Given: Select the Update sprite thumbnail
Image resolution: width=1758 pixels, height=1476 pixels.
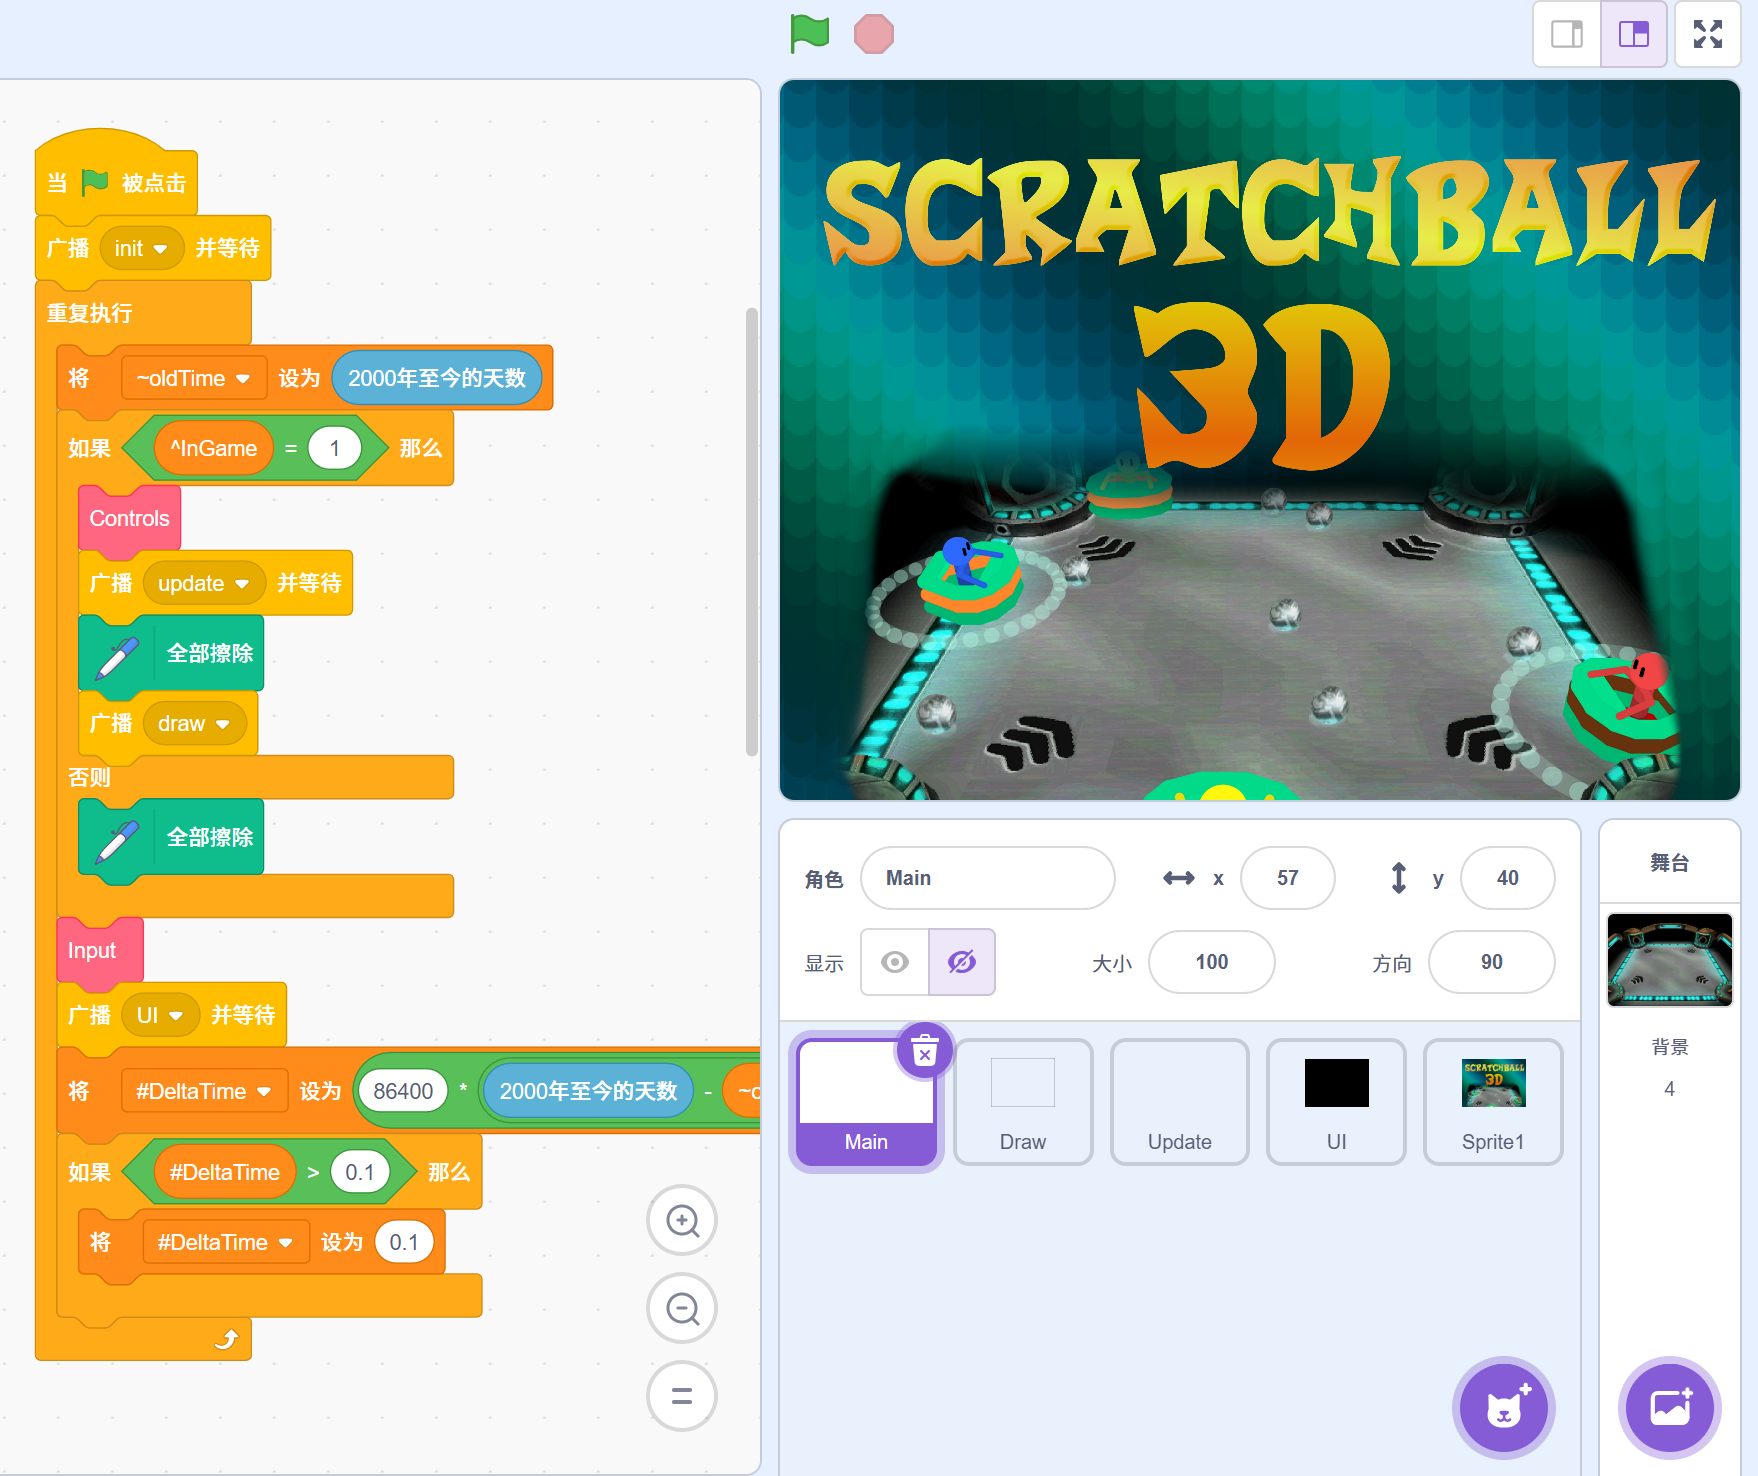Looking at the screenshot, I should tap(1179, 1101).
